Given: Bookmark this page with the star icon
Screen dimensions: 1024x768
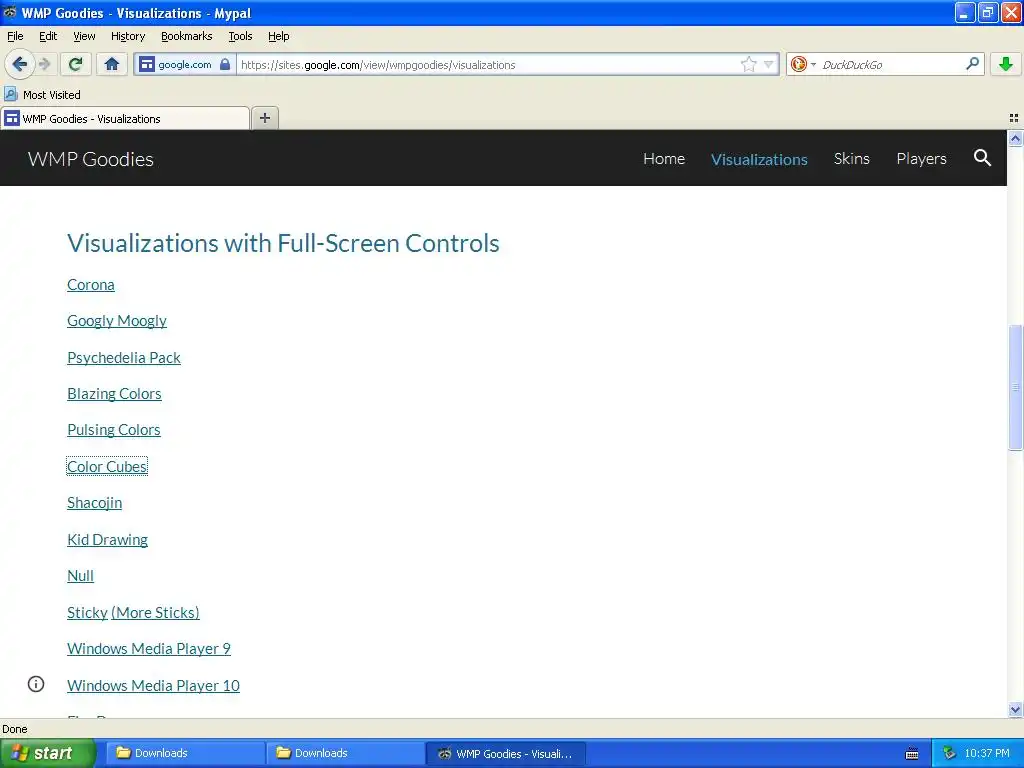Looking at the screenshot, I should click(748, 64).
